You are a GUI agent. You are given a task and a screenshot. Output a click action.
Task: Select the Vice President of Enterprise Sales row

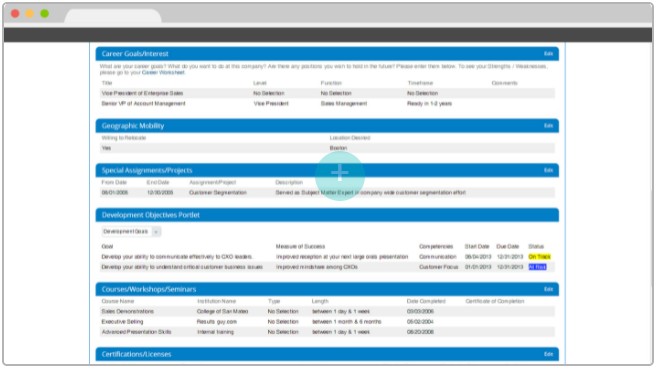327,93
